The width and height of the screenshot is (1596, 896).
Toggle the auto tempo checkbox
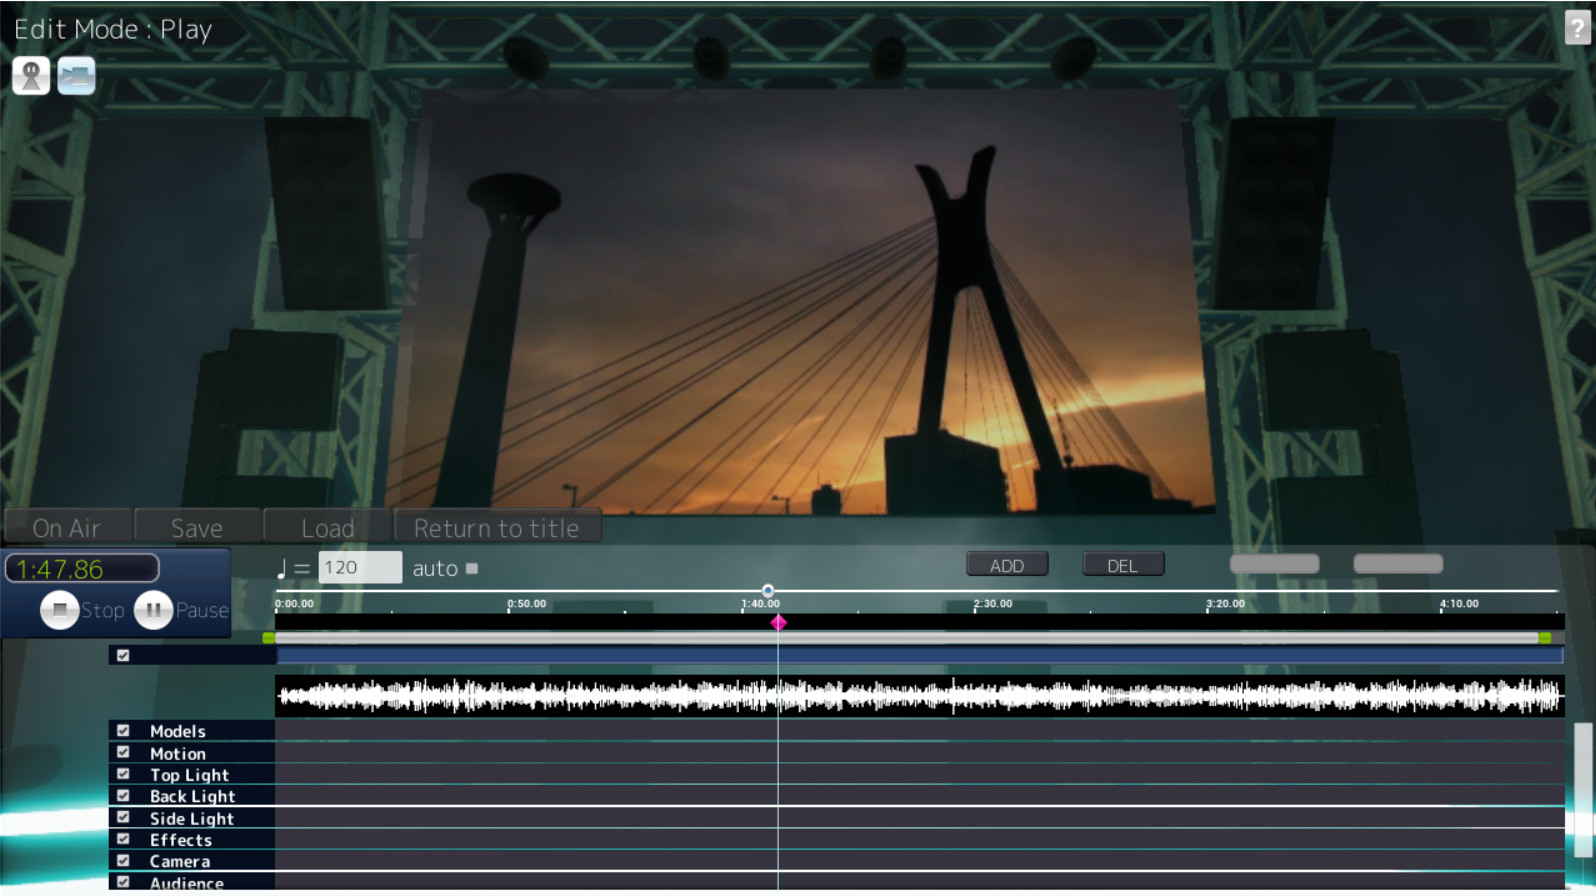(472, 569)
